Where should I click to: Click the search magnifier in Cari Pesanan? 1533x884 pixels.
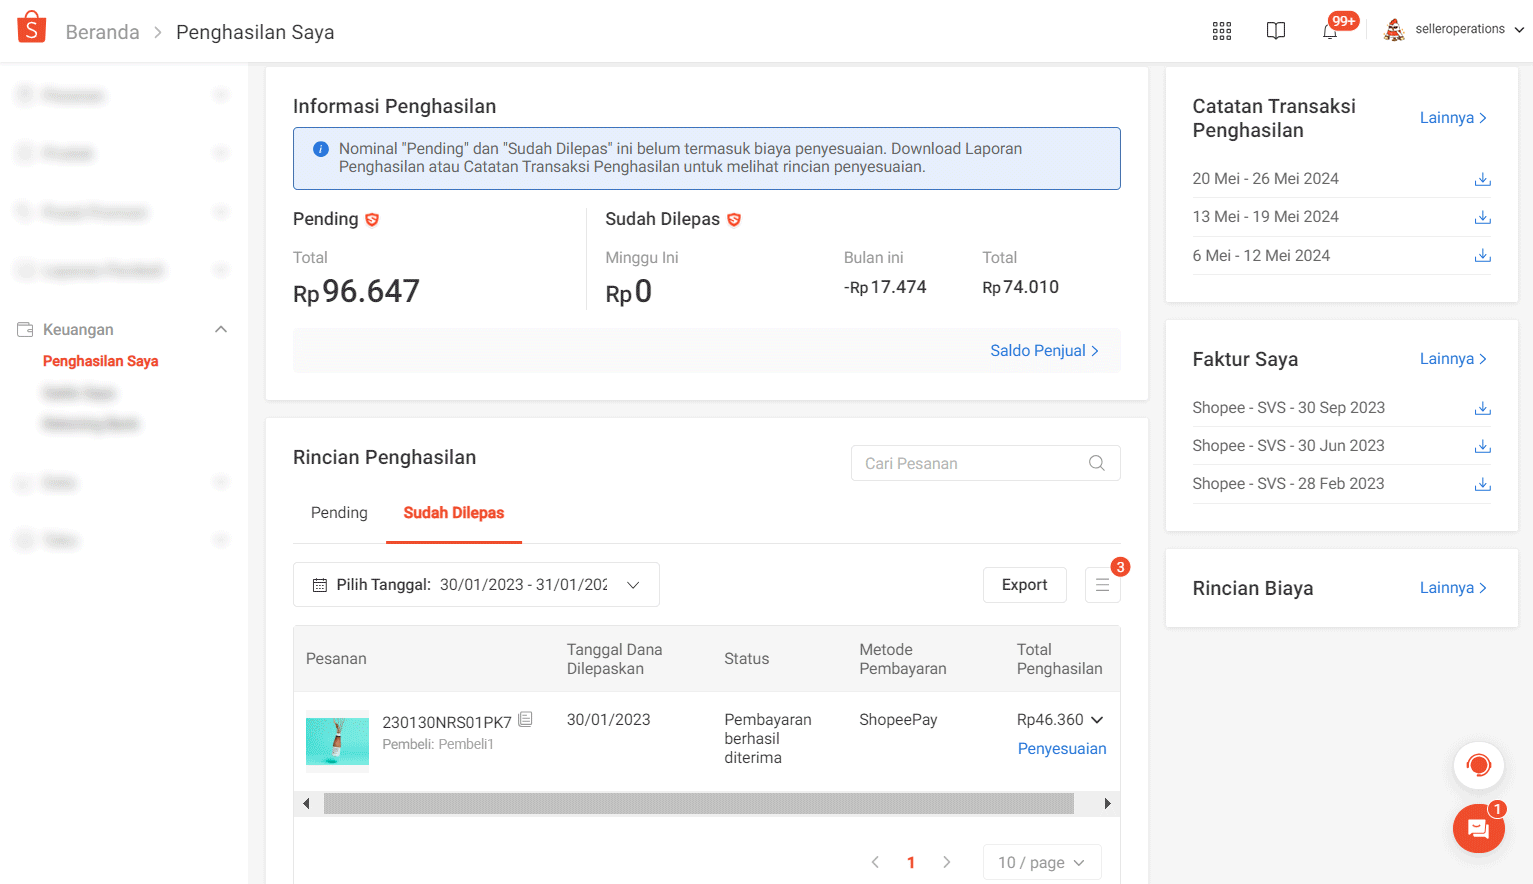(x=1096, y=463)
